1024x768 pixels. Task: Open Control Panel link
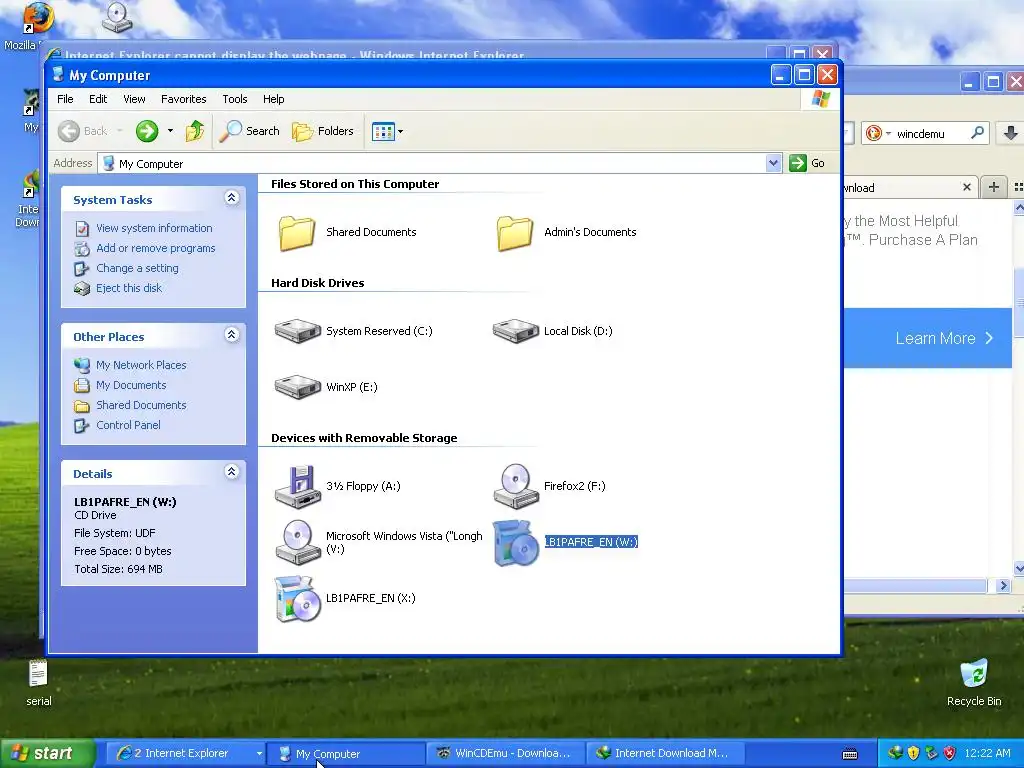point(128,425)
